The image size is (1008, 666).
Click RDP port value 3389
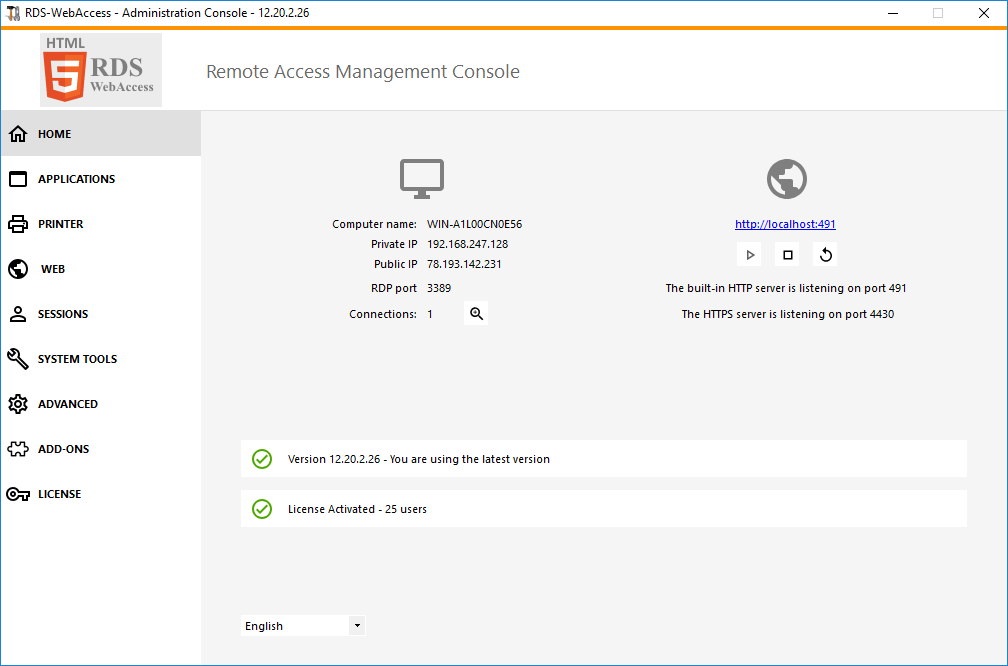439,288
